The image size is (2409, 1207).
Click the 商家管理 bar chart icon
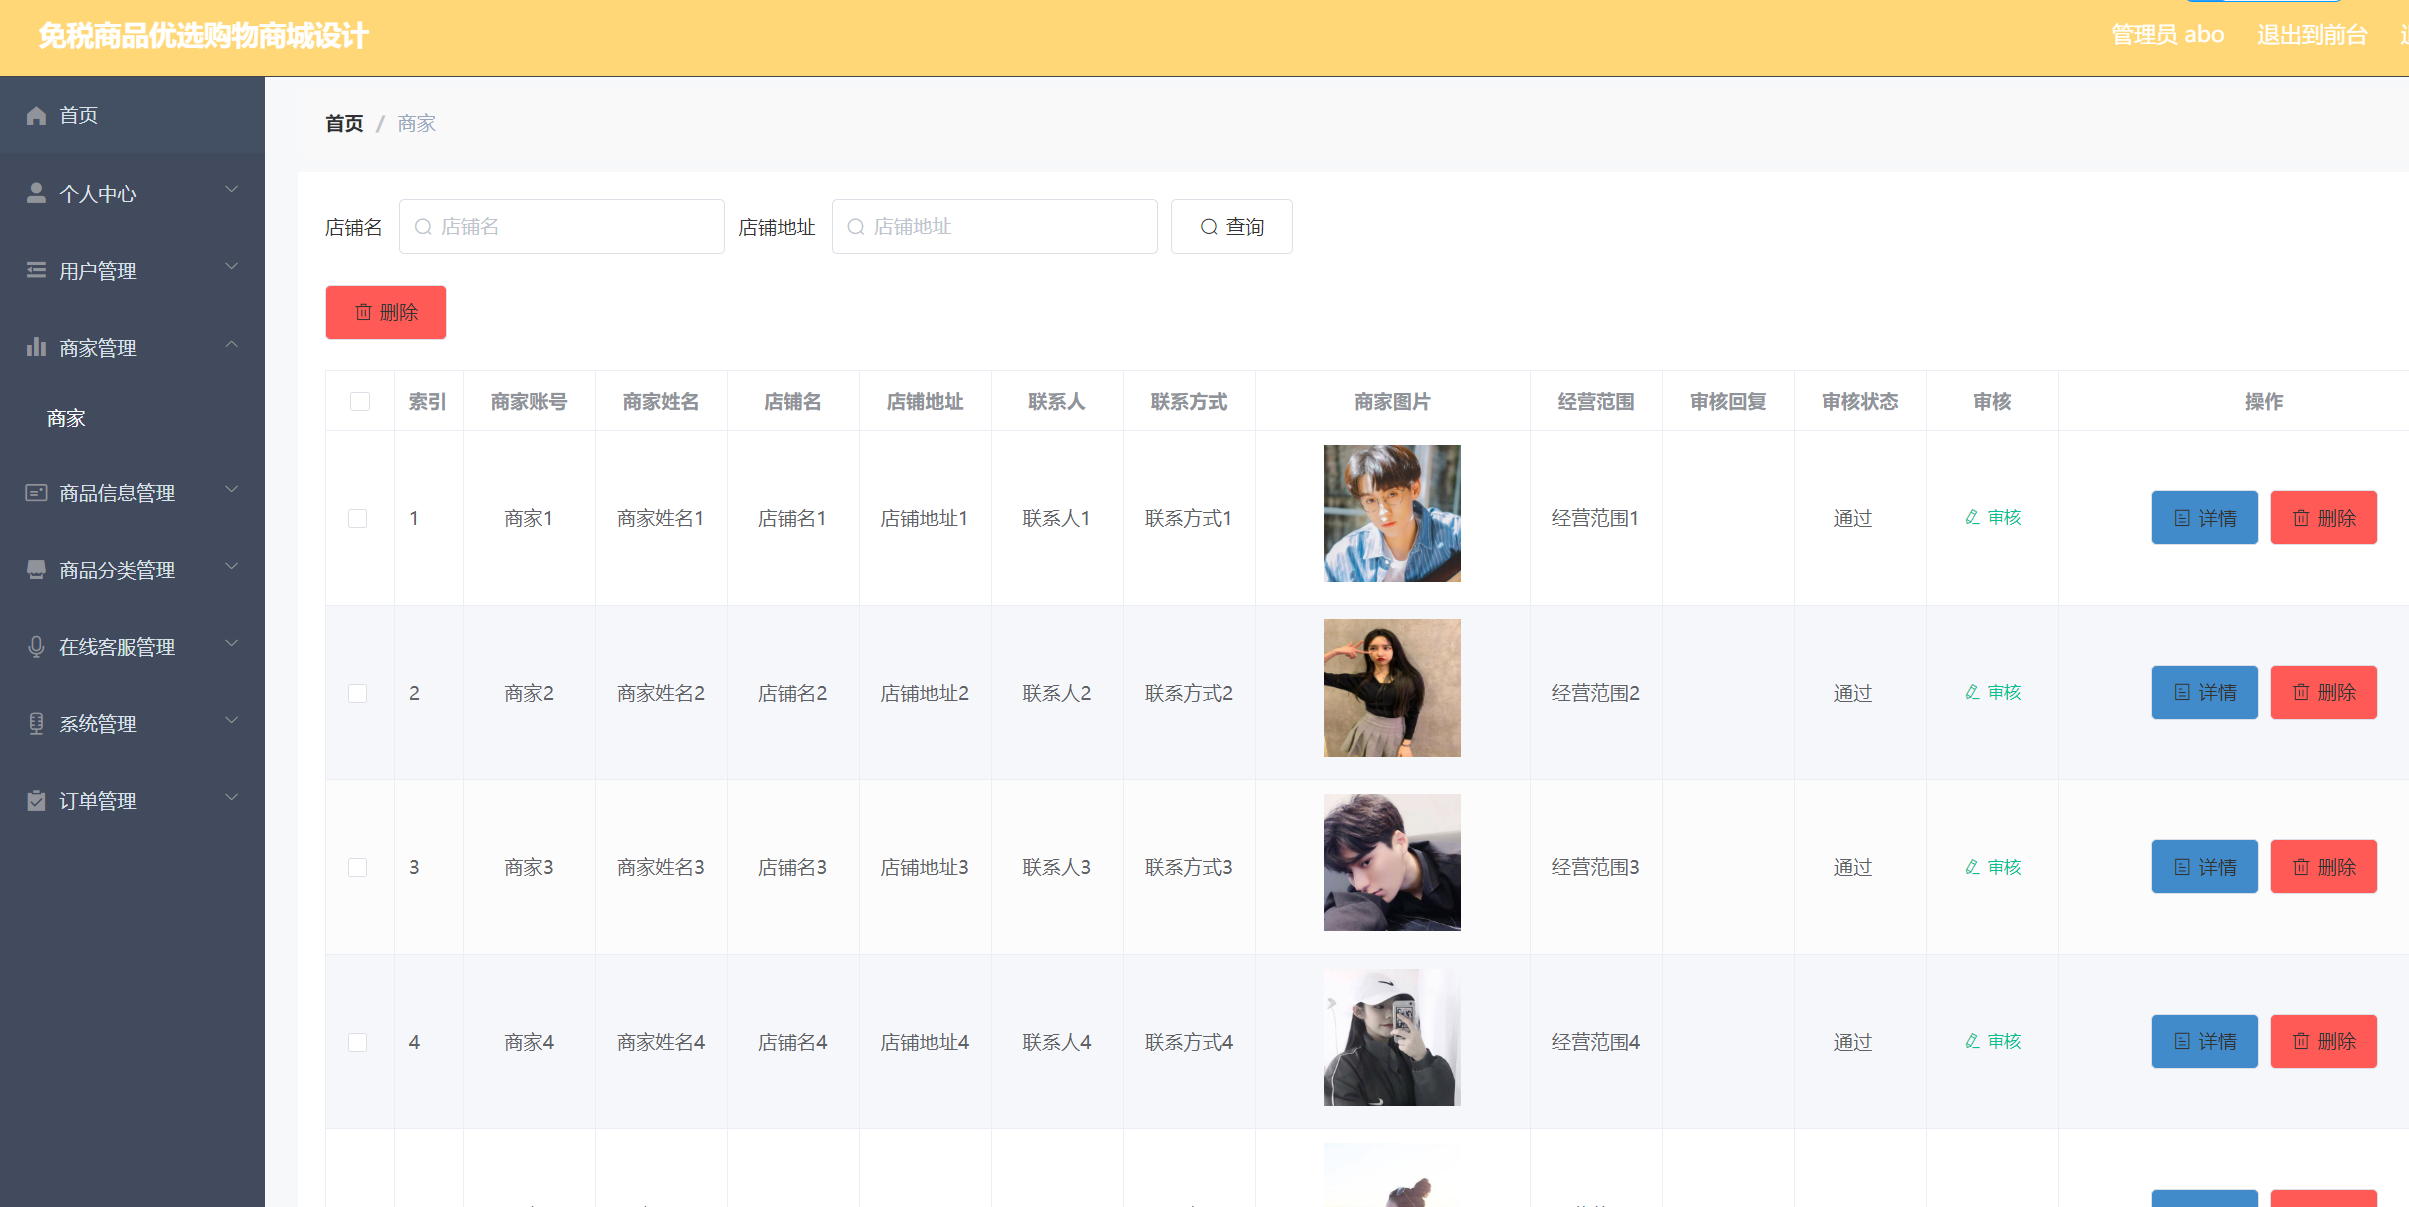pos(36,347)
